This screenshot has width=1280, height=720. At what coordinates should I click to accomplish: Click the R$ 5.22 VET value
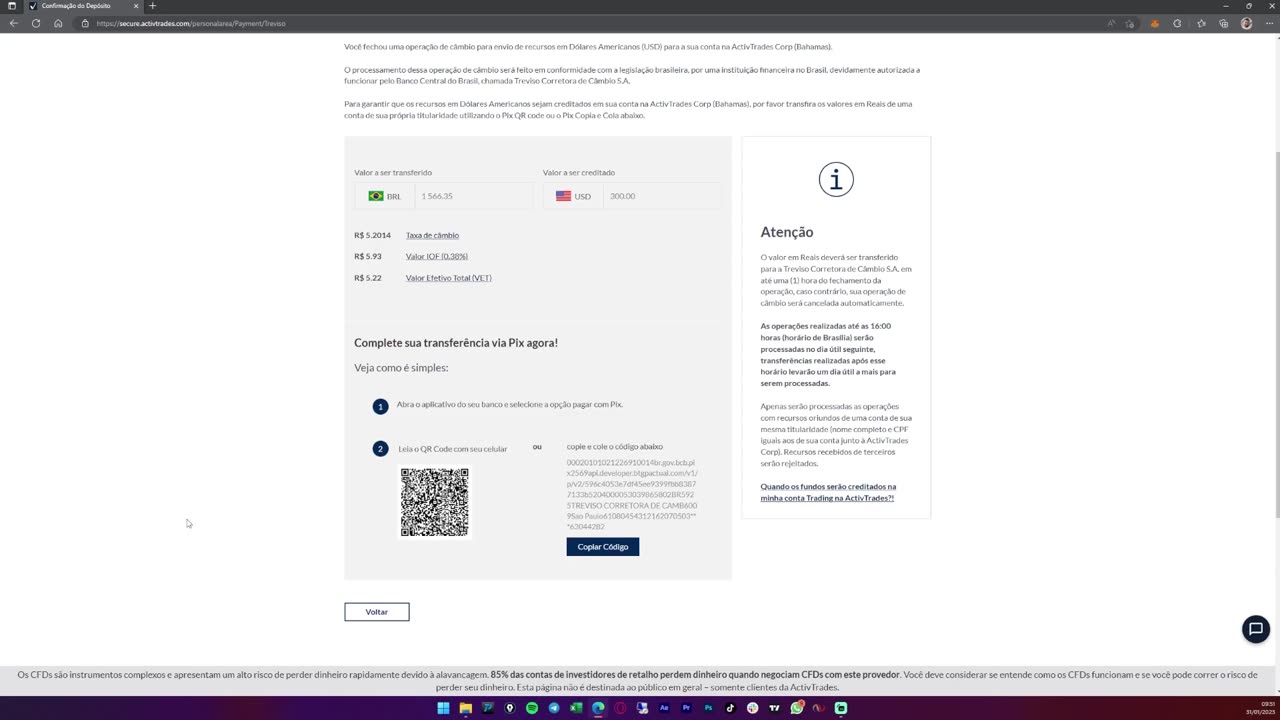coord(368,278)
